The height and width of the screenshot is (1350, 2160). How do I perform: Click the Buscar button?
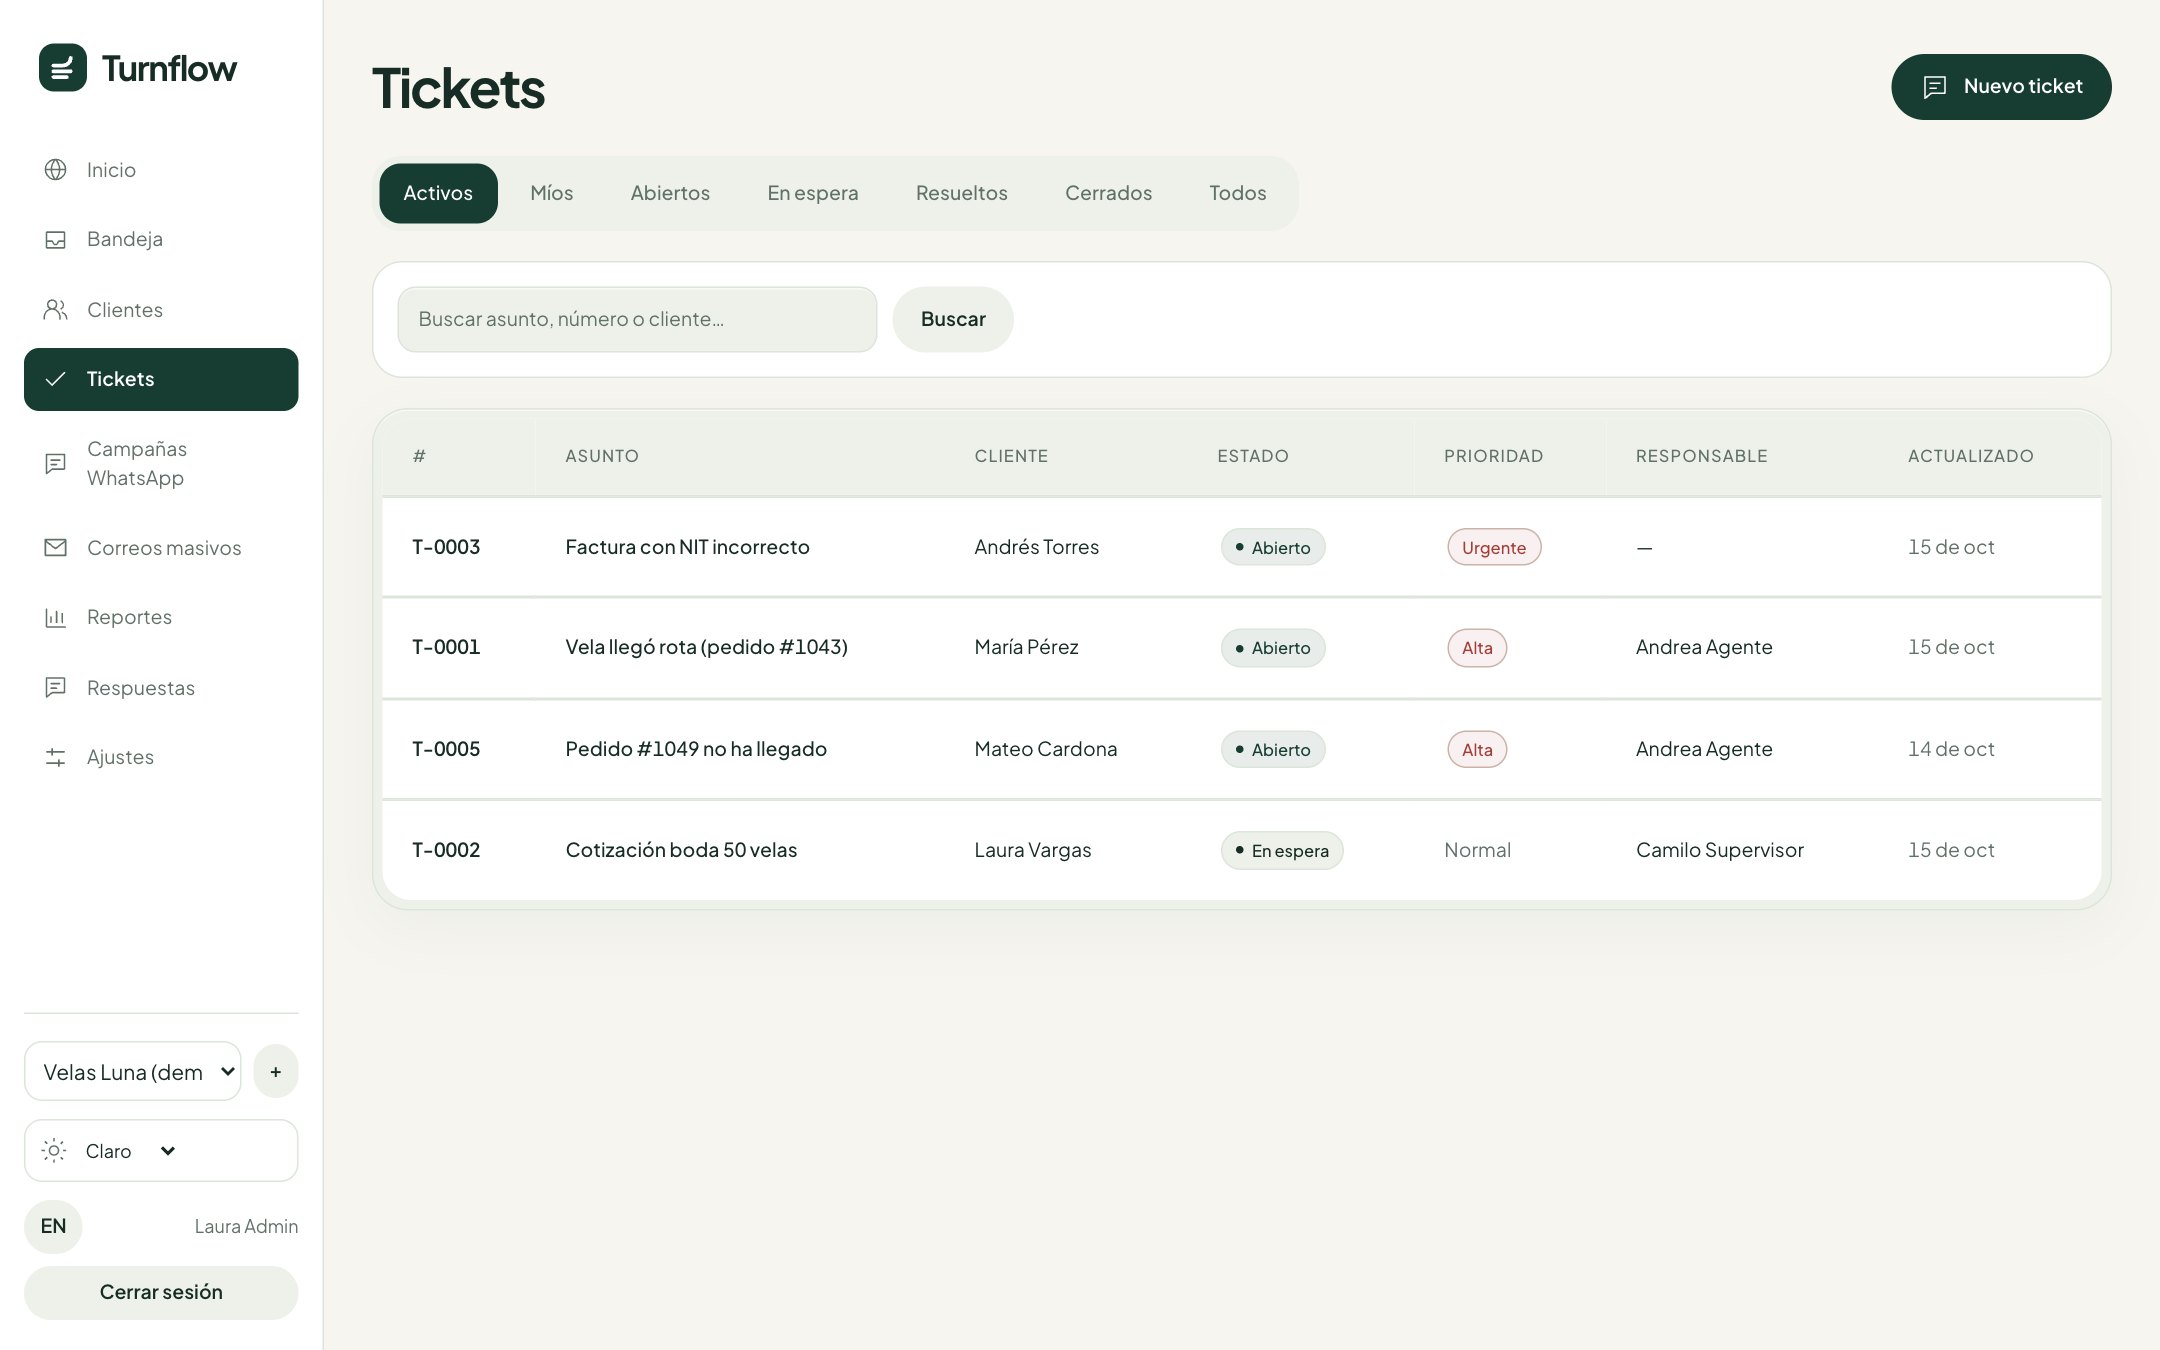[x=953, y=319]
